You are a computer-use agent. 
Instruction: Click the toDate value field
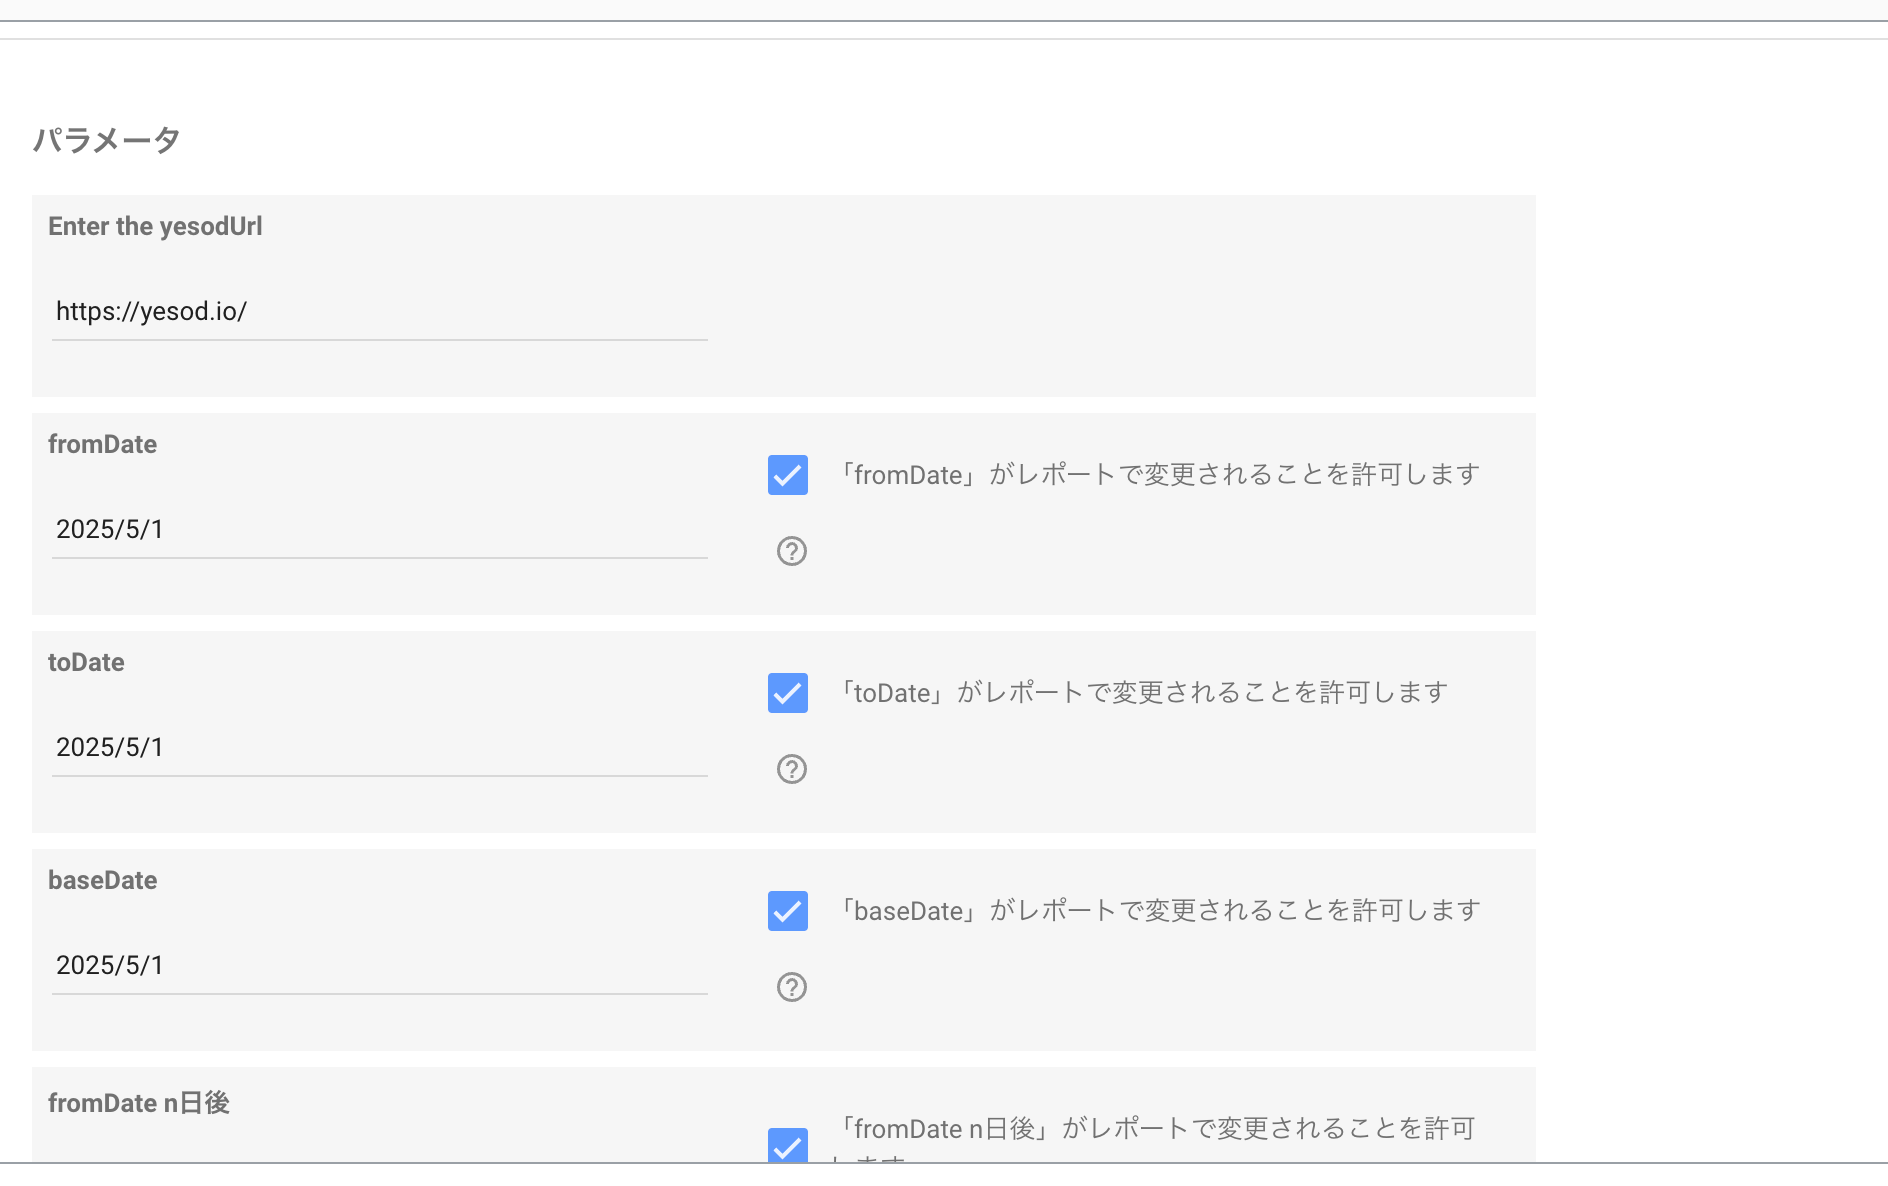point(380,748)
